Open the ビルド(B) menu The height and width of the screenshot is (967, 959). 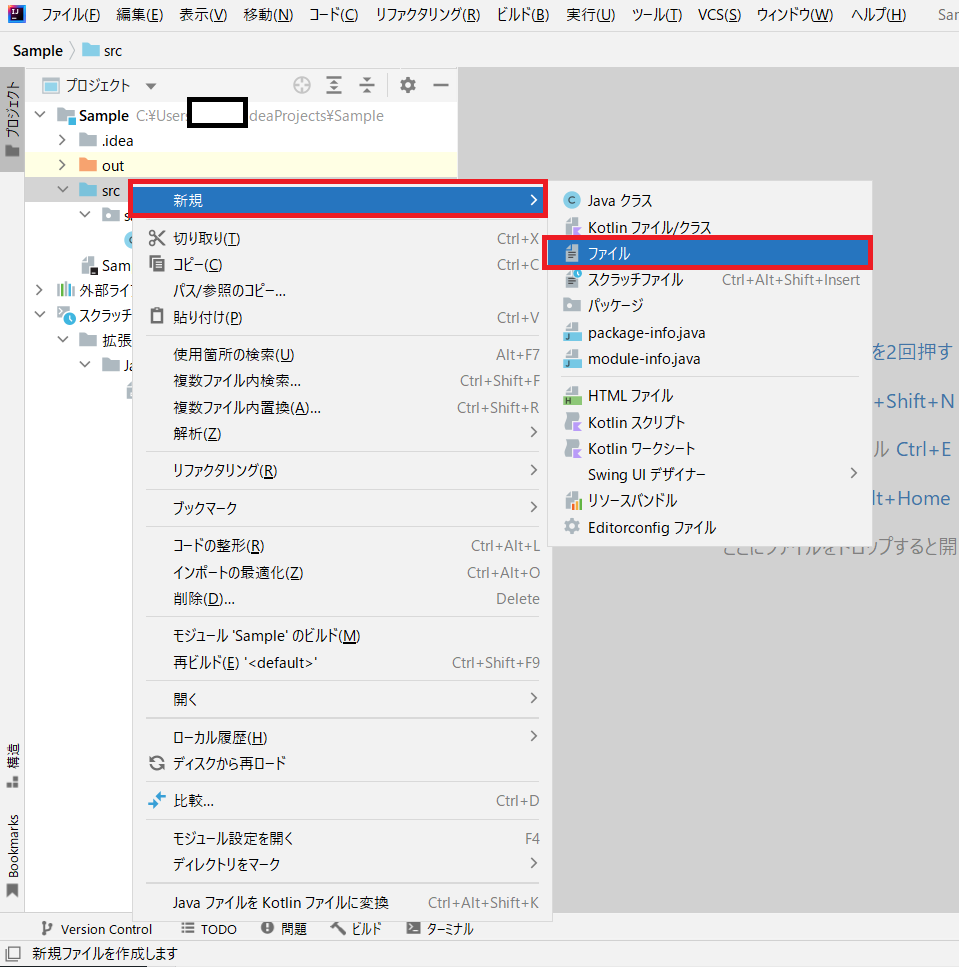(x=523, y=14)
